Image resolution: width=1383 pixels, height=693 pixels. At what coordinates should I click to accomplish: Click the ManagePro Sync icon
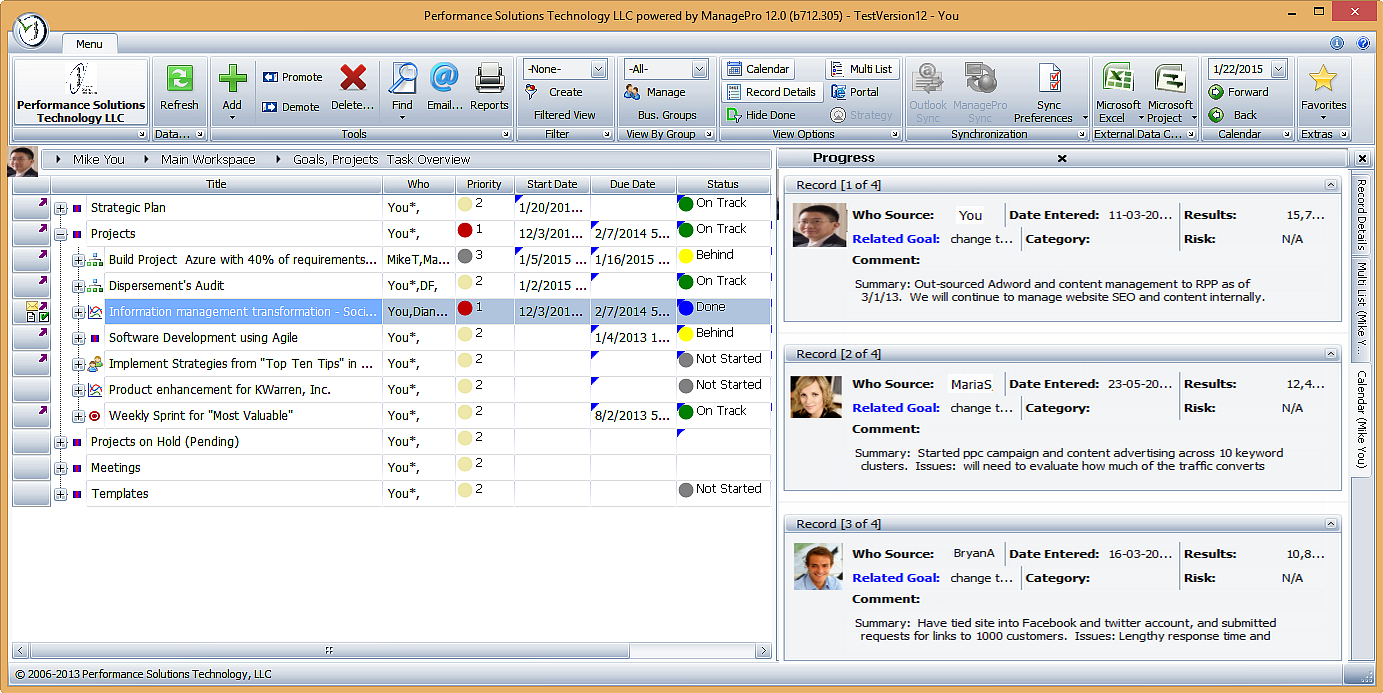point(980,78)
